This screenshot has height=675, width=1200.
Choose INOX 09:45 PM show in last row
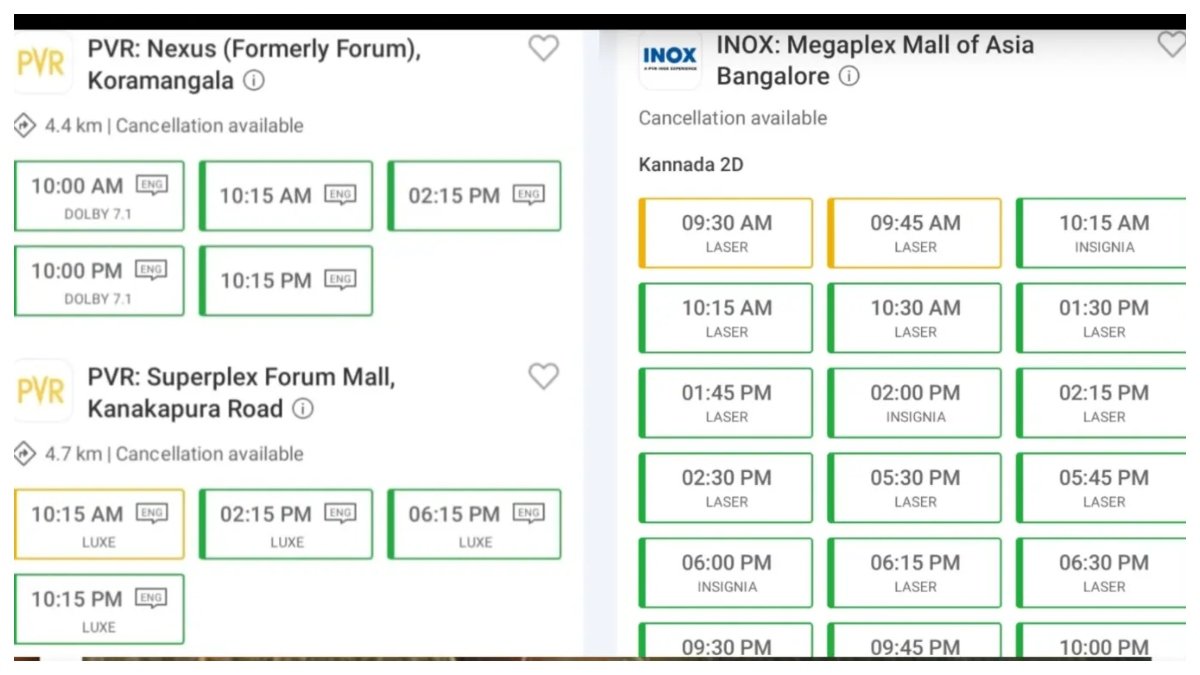(914, 640)
